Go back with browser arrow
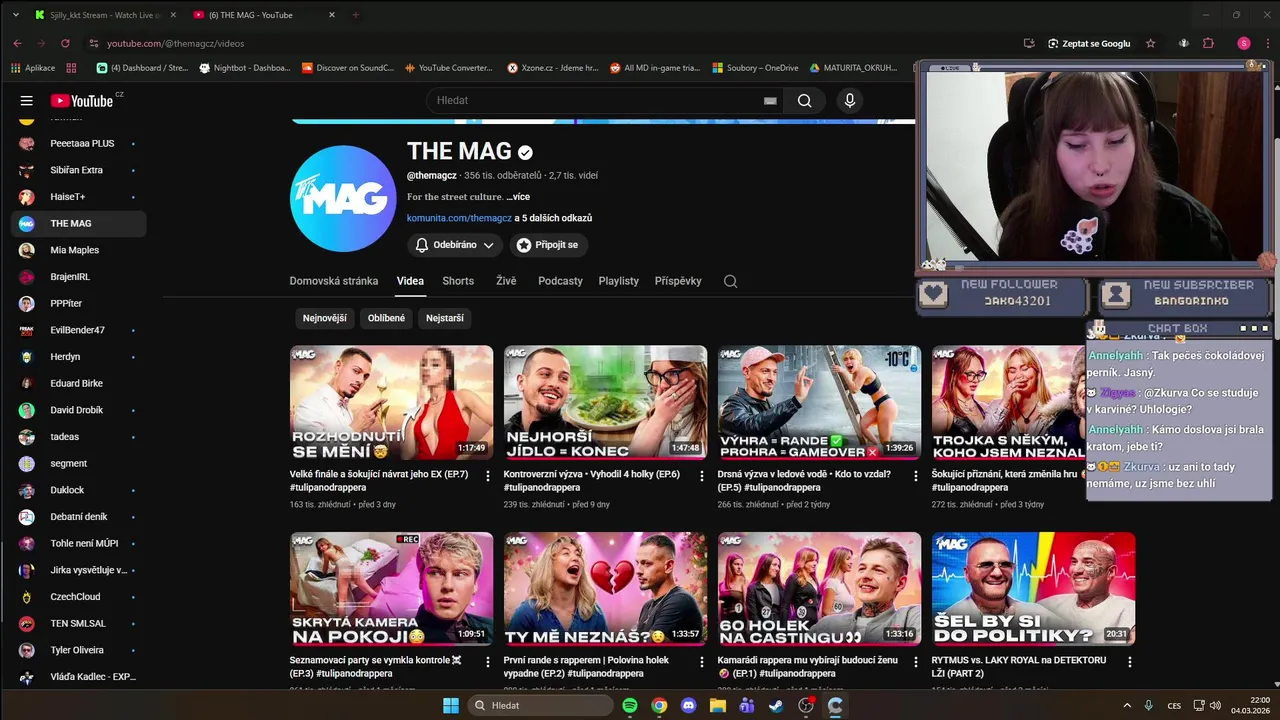1280x720 pixels. click(17, 43)
